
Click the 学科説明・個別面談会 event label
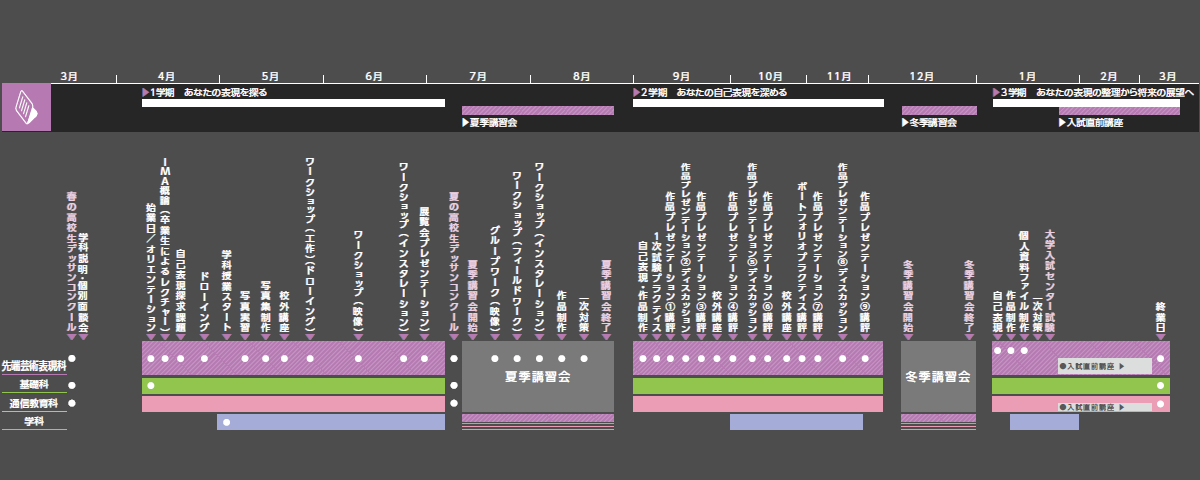click(x=83, y=283)
